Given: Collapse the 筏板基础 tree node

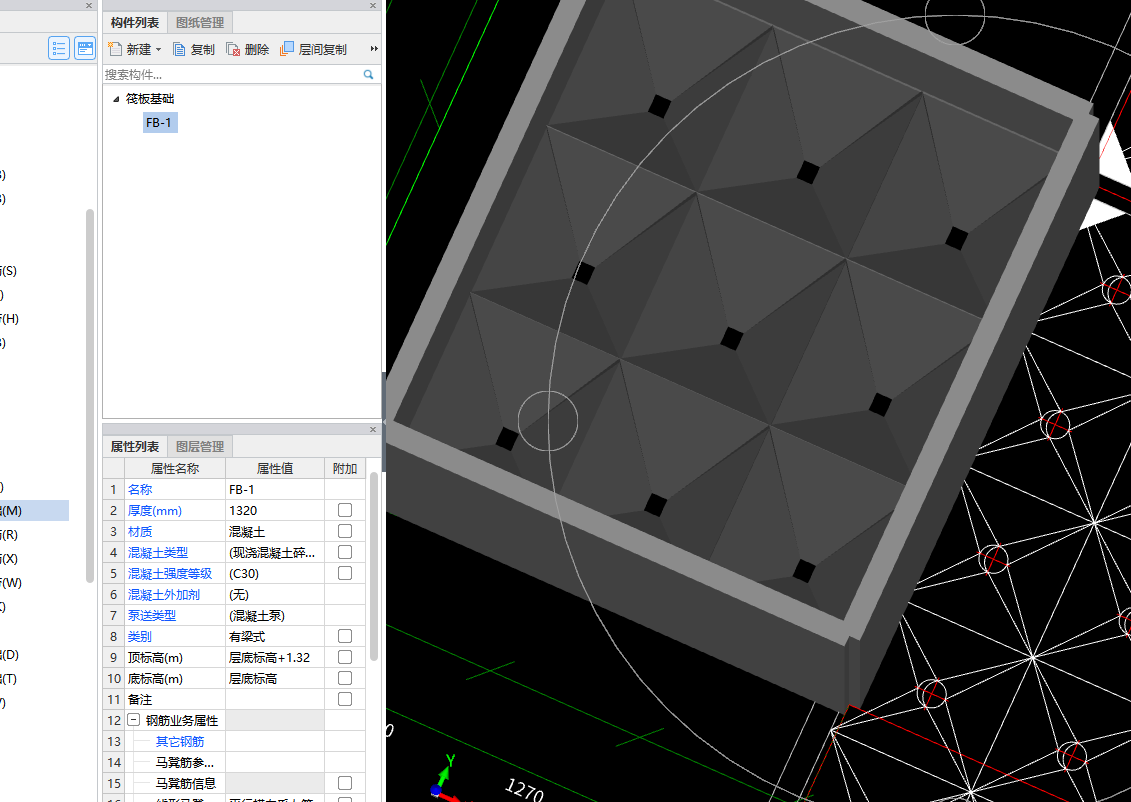Looking at the screenshot, I should click(116, 100).
